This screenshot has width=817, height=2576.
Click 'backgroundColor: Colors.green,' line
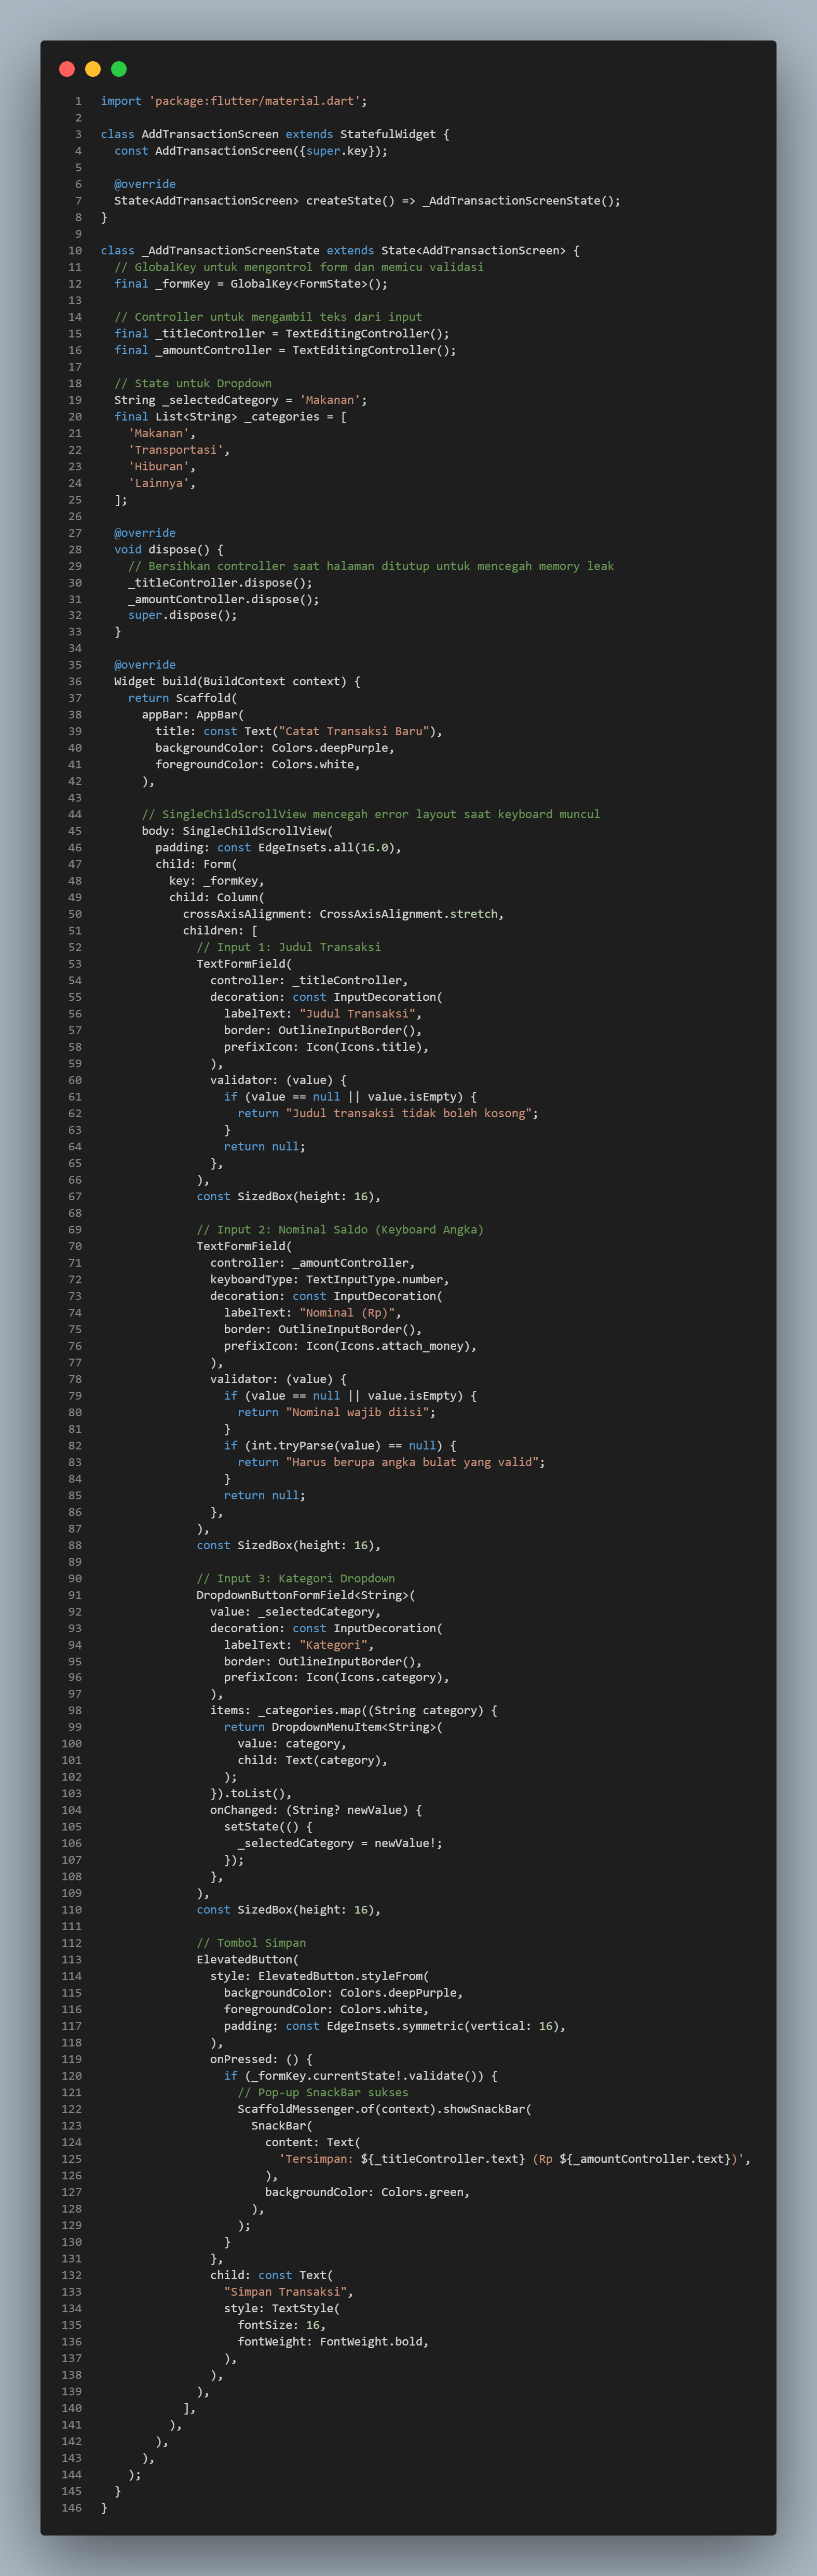(367, 2192)
